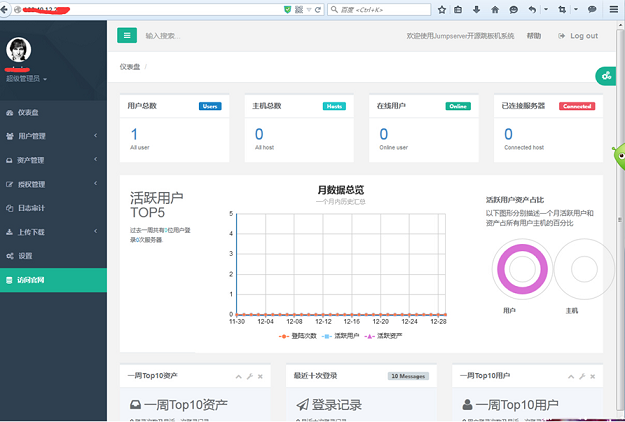This screenshot has width=625, height=422.
Task: Collapse the 一周Top10资产 panel
Action: click(x=238, y=377)
